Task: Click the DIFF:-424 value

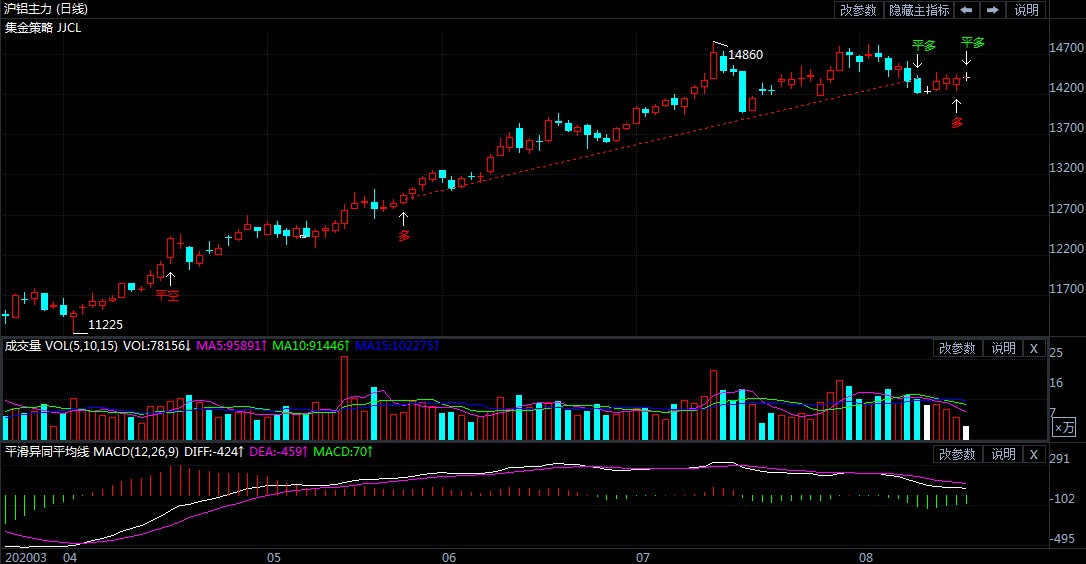Action: (214, 452)
